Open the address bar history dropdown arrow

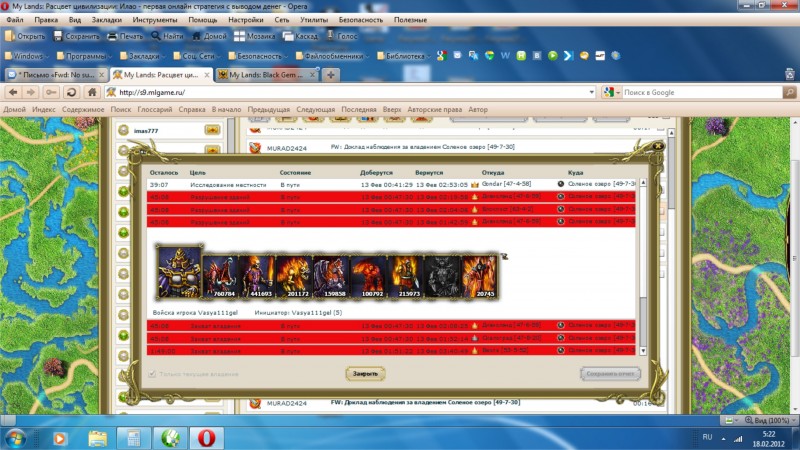click(x=591, y=92)
